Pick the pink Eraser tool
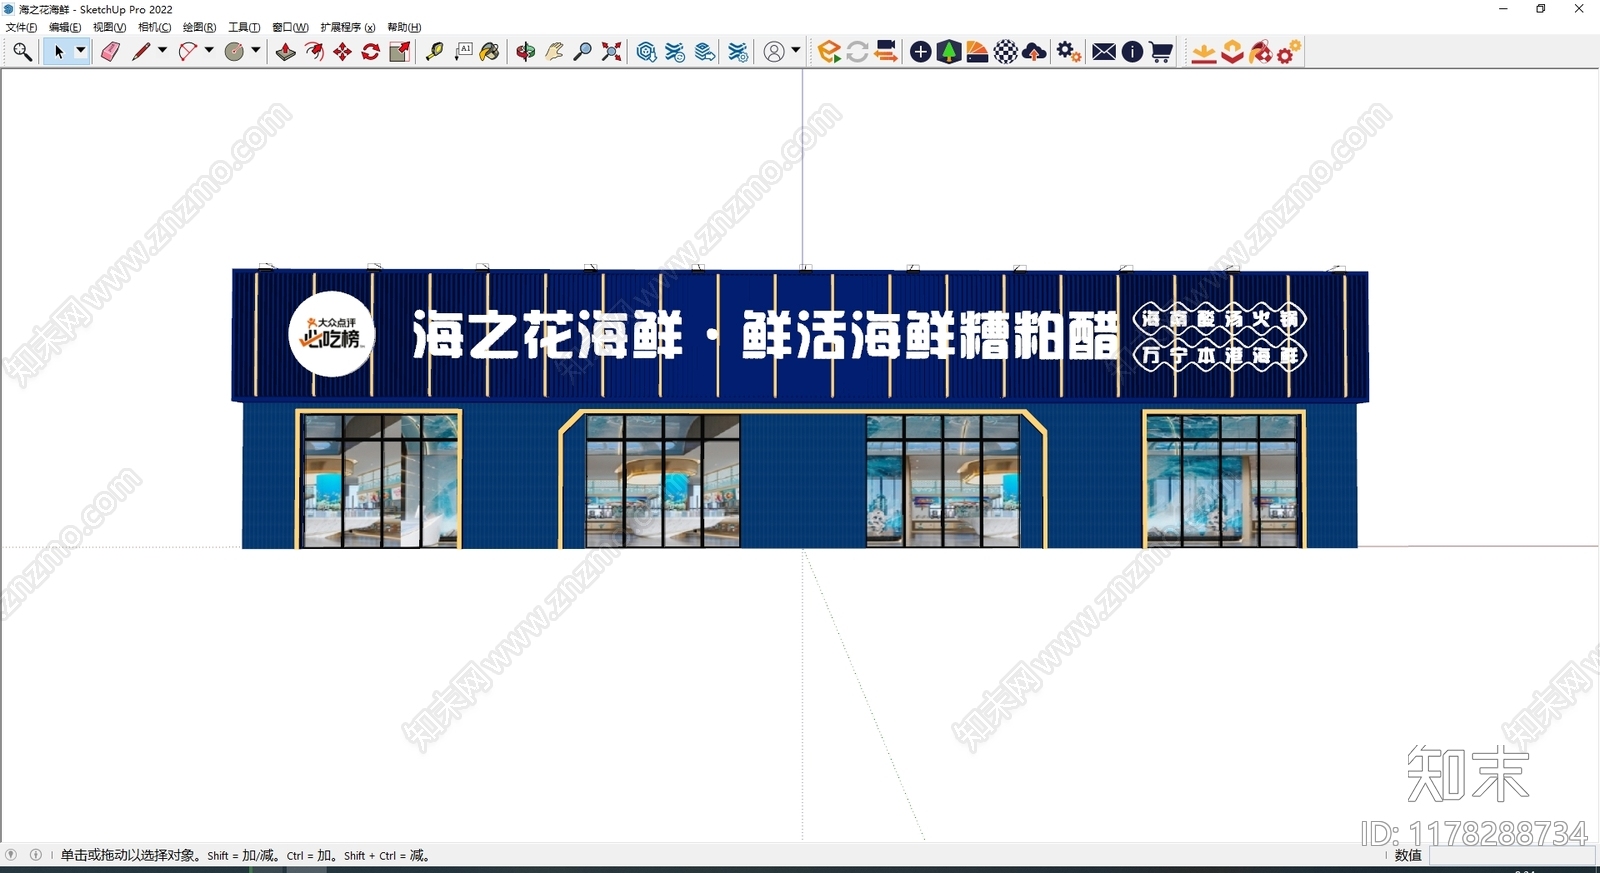 pyautogui.click(x=110, y=52)
